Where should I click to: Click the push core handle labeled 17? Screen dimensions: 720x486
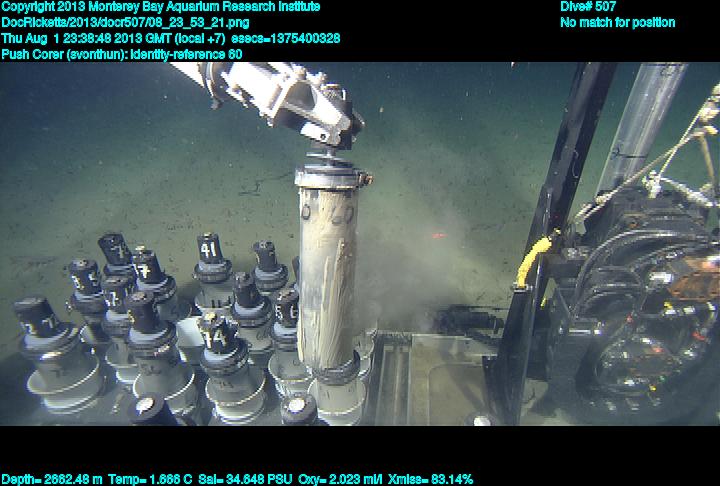(x=147, y=268)
